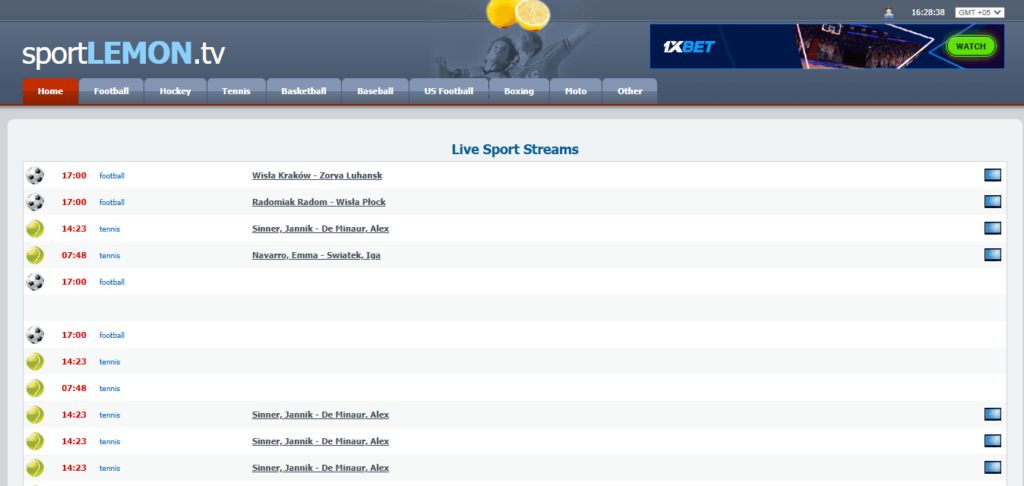1024x486 pixels.
Task: Click the TV icon for Wisła Kraków match
Action: 993,175
